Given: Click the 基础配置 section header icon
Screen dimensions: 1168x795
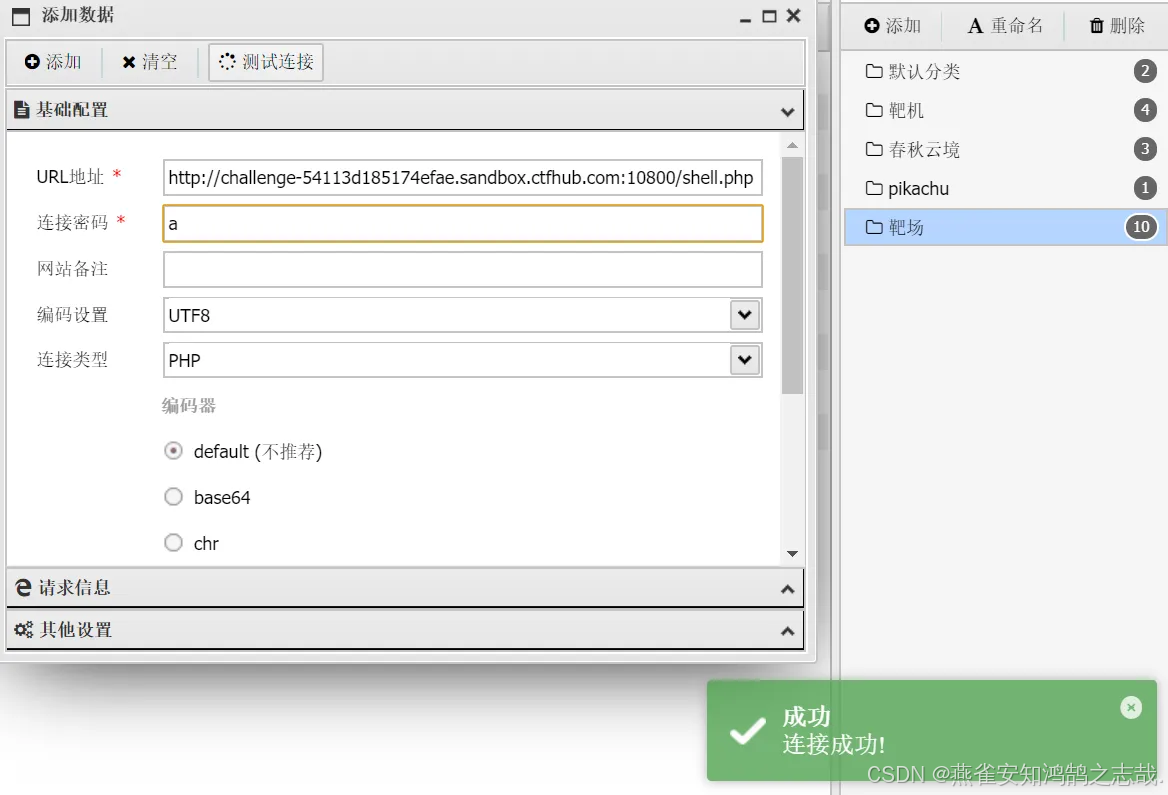Looking at the screenshot, I should click(22, 110).
